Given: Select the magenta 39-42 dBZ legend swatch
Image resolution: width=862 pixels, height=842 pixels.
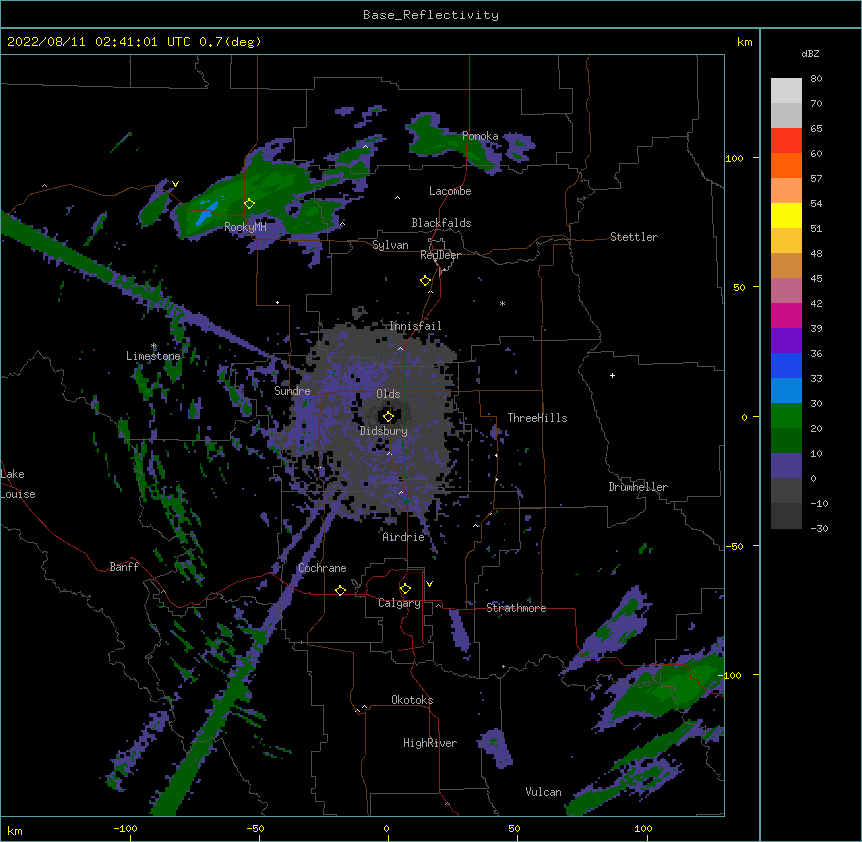Looking at the screenshot, I should point(786,315).
